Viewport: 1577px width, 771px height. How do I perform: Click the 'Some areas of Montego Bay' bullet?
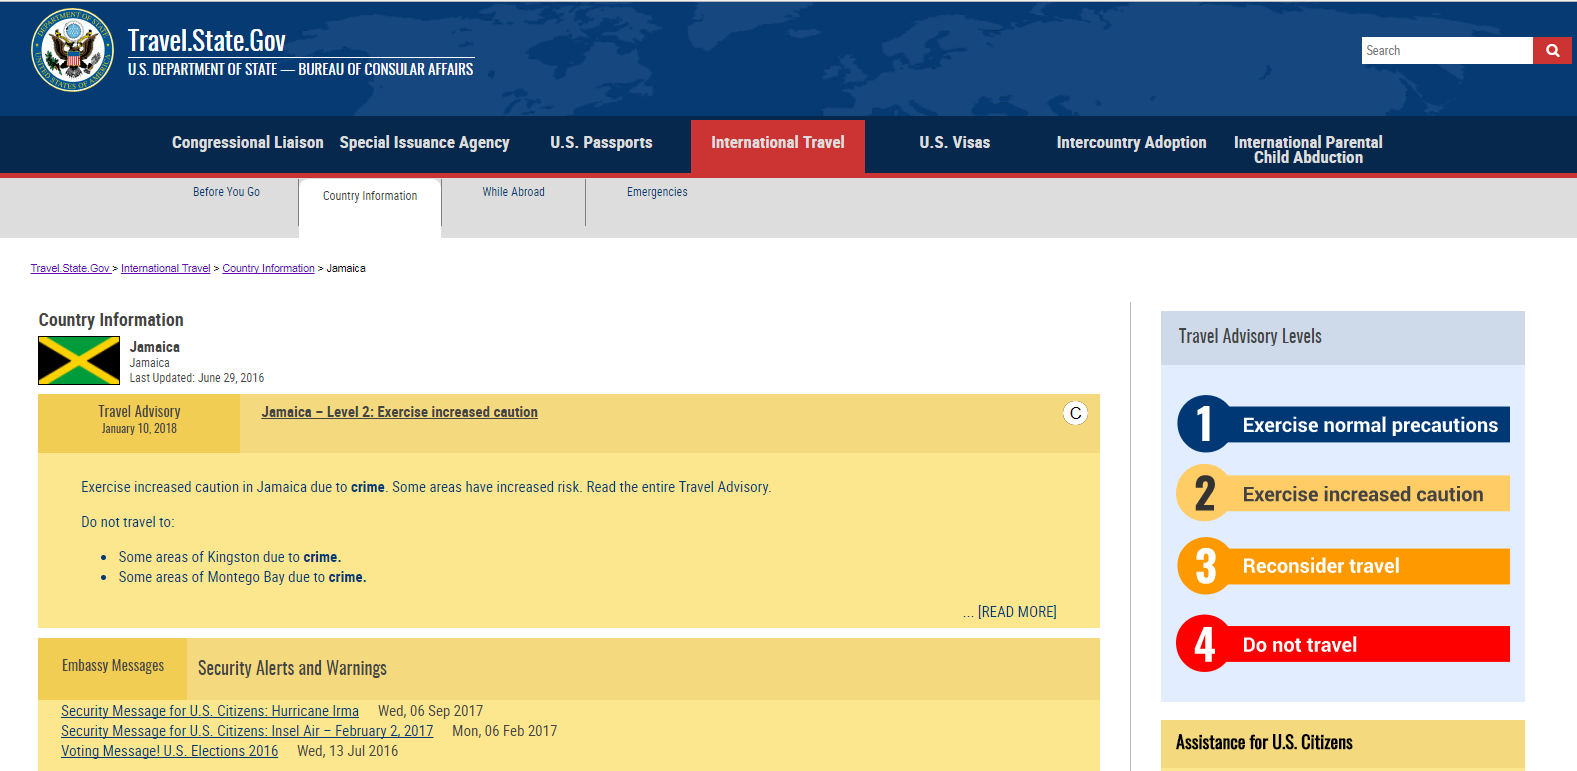coord(242,577)
